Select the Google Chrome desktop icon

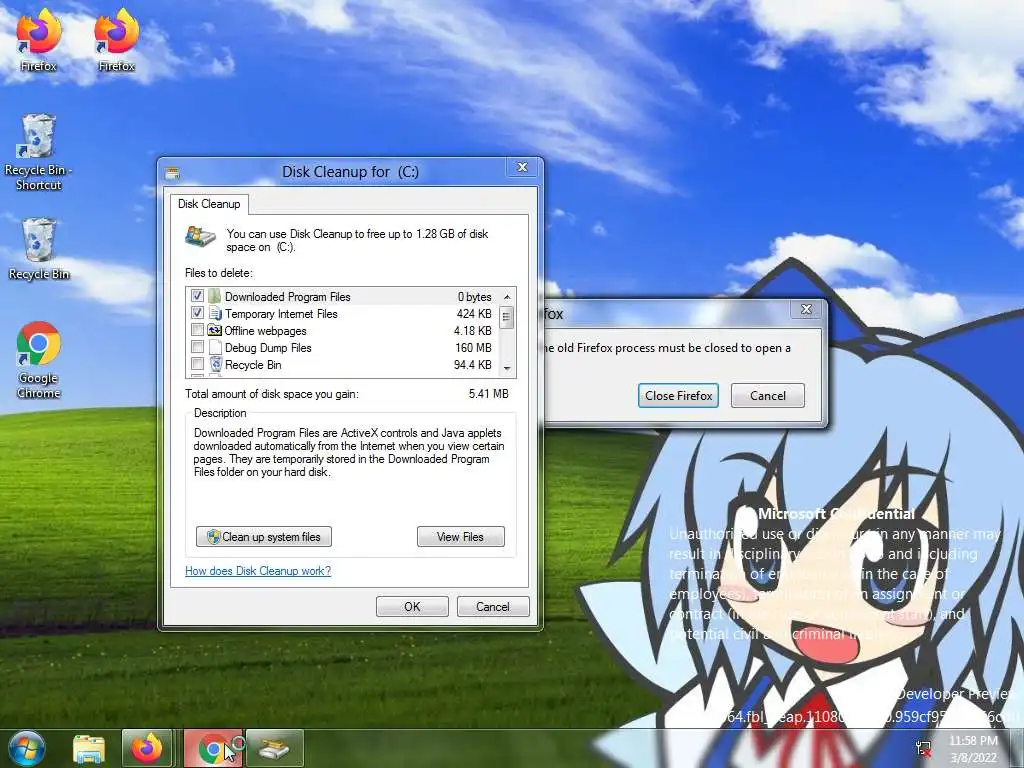[x=39, y=360]
